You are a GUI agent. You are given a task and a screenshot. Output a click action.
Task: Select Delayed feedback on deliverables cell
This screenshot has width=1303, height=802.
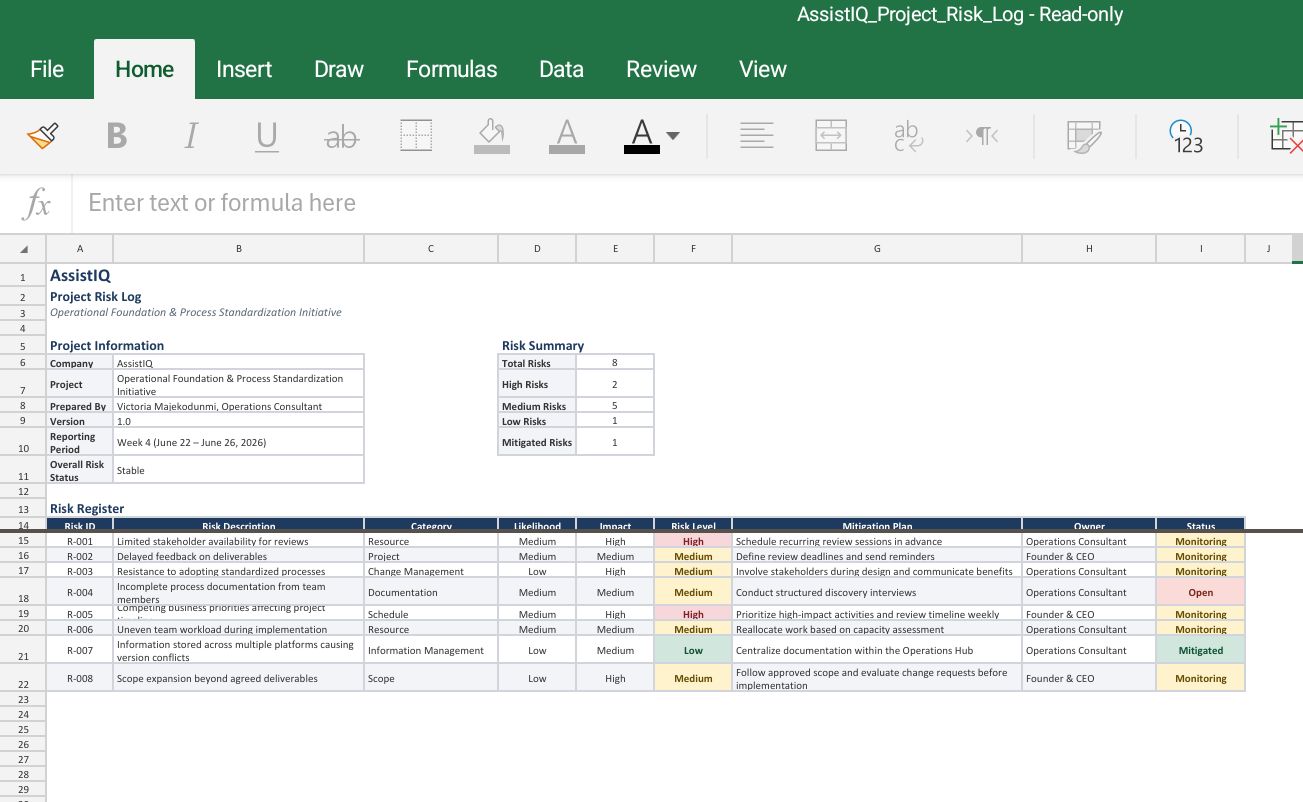(x=239, y=556)
